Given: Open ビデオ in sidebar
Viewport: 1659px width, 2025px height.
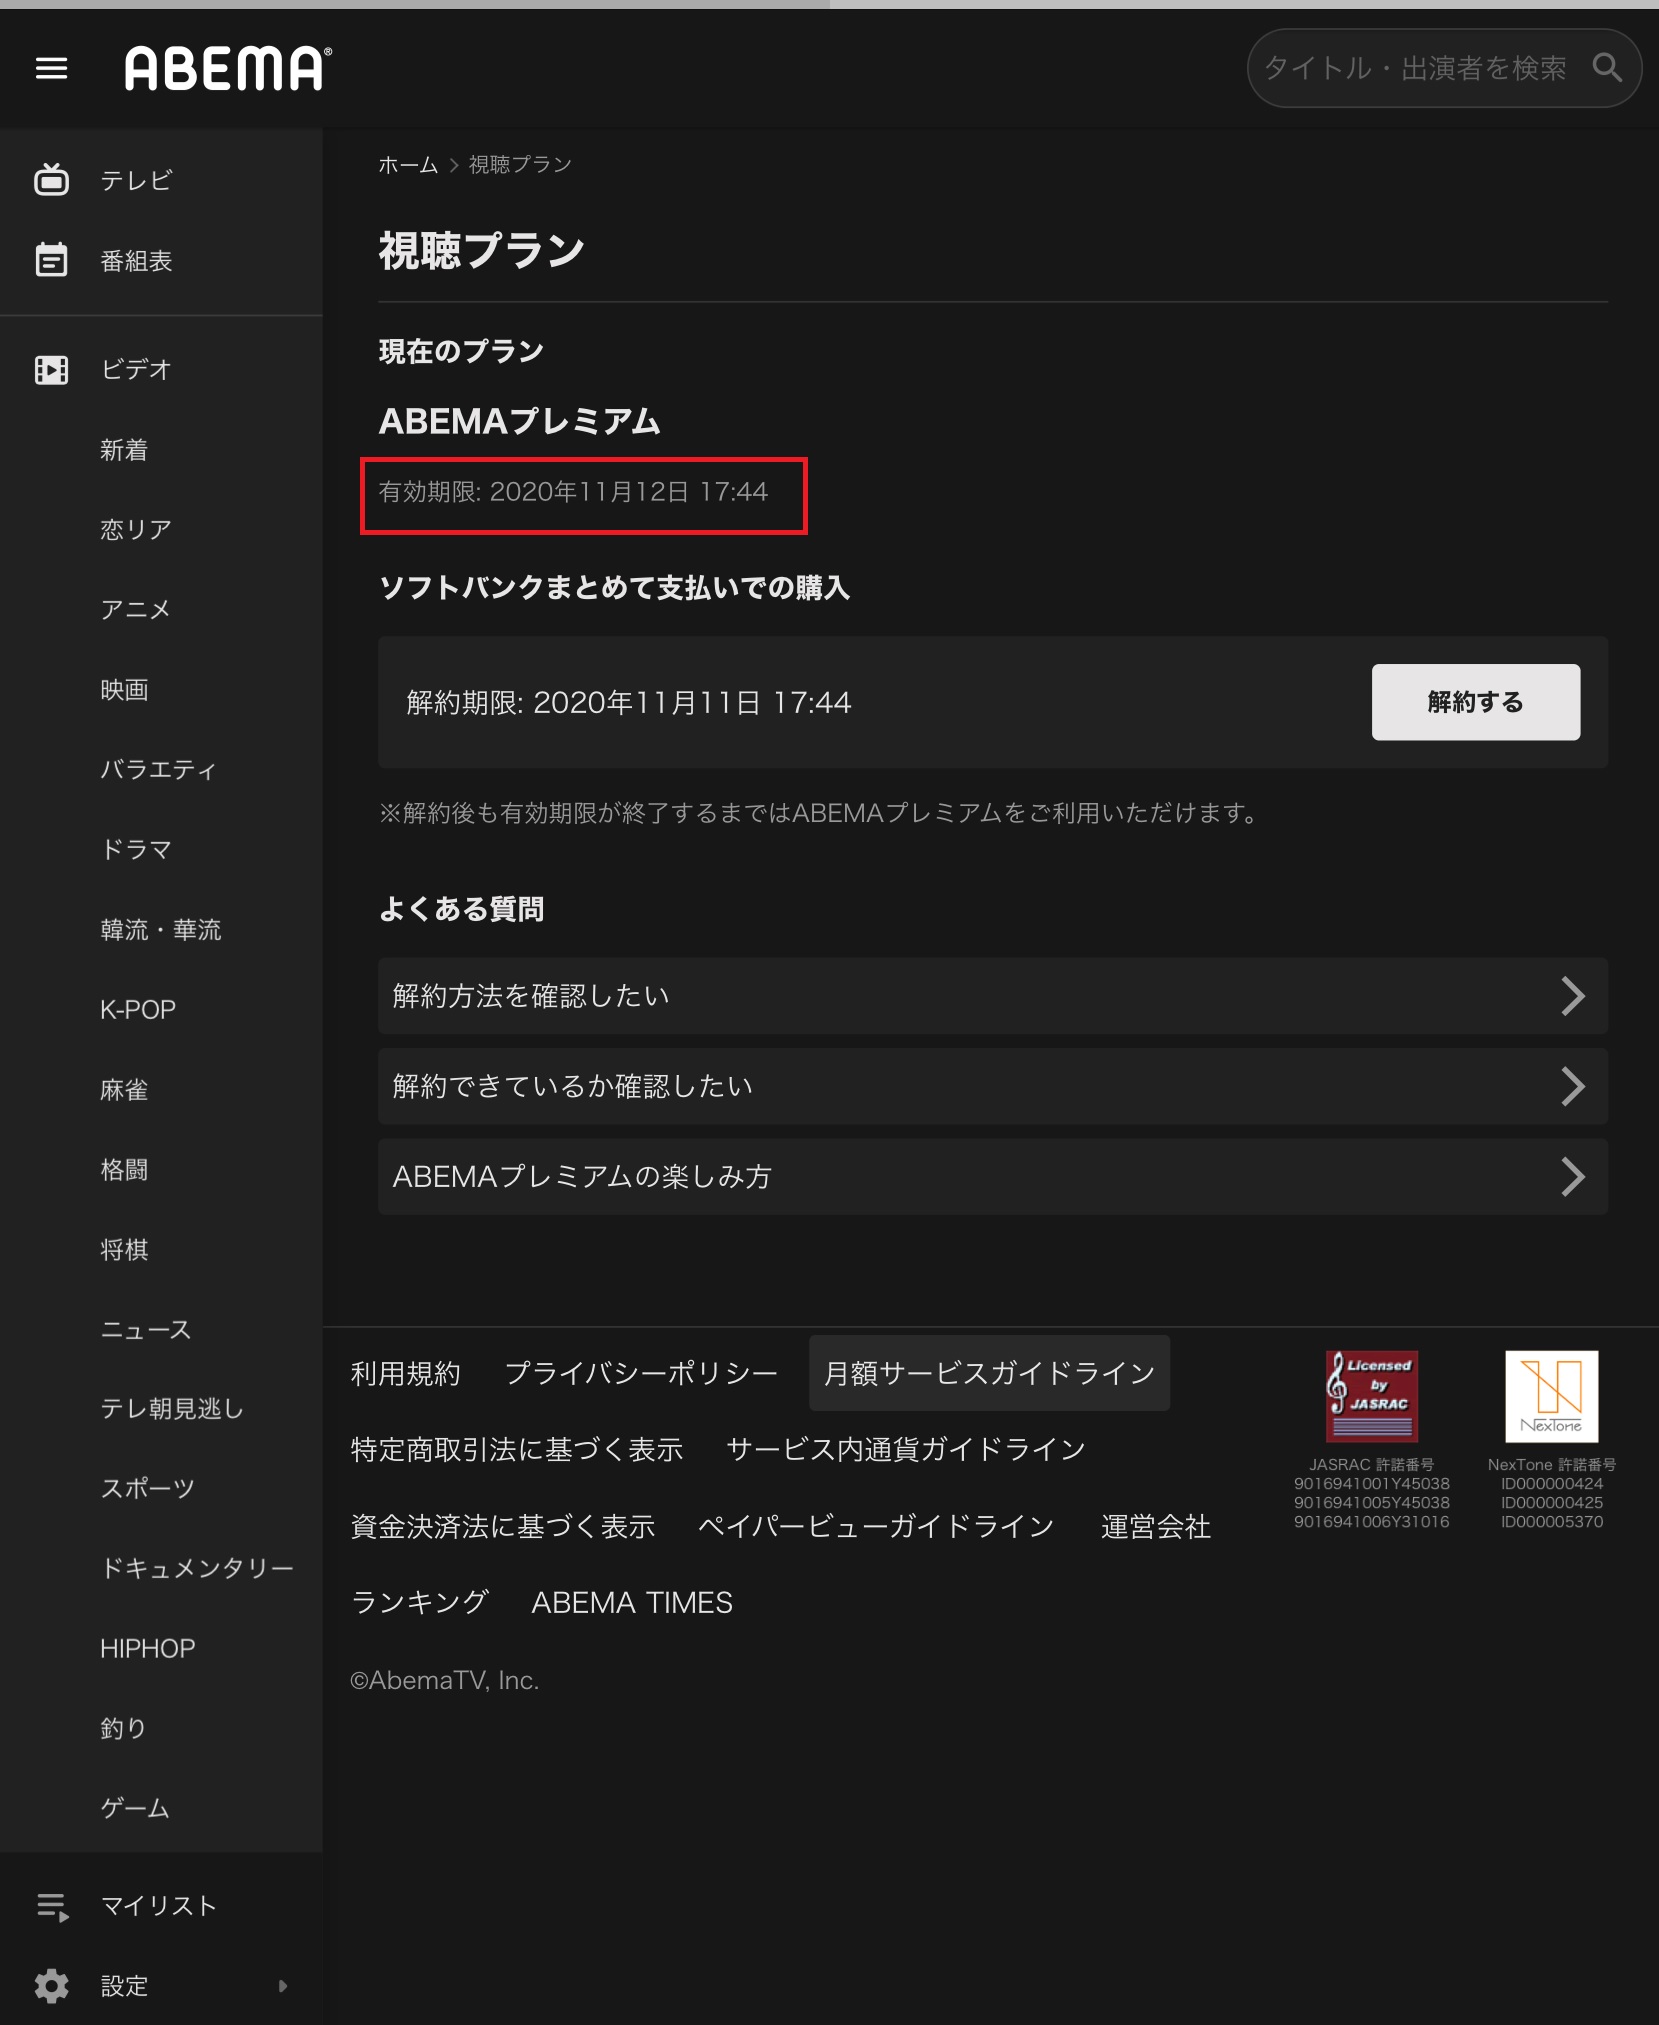Looking at the screenshot, I should click(x=137, y=370).
